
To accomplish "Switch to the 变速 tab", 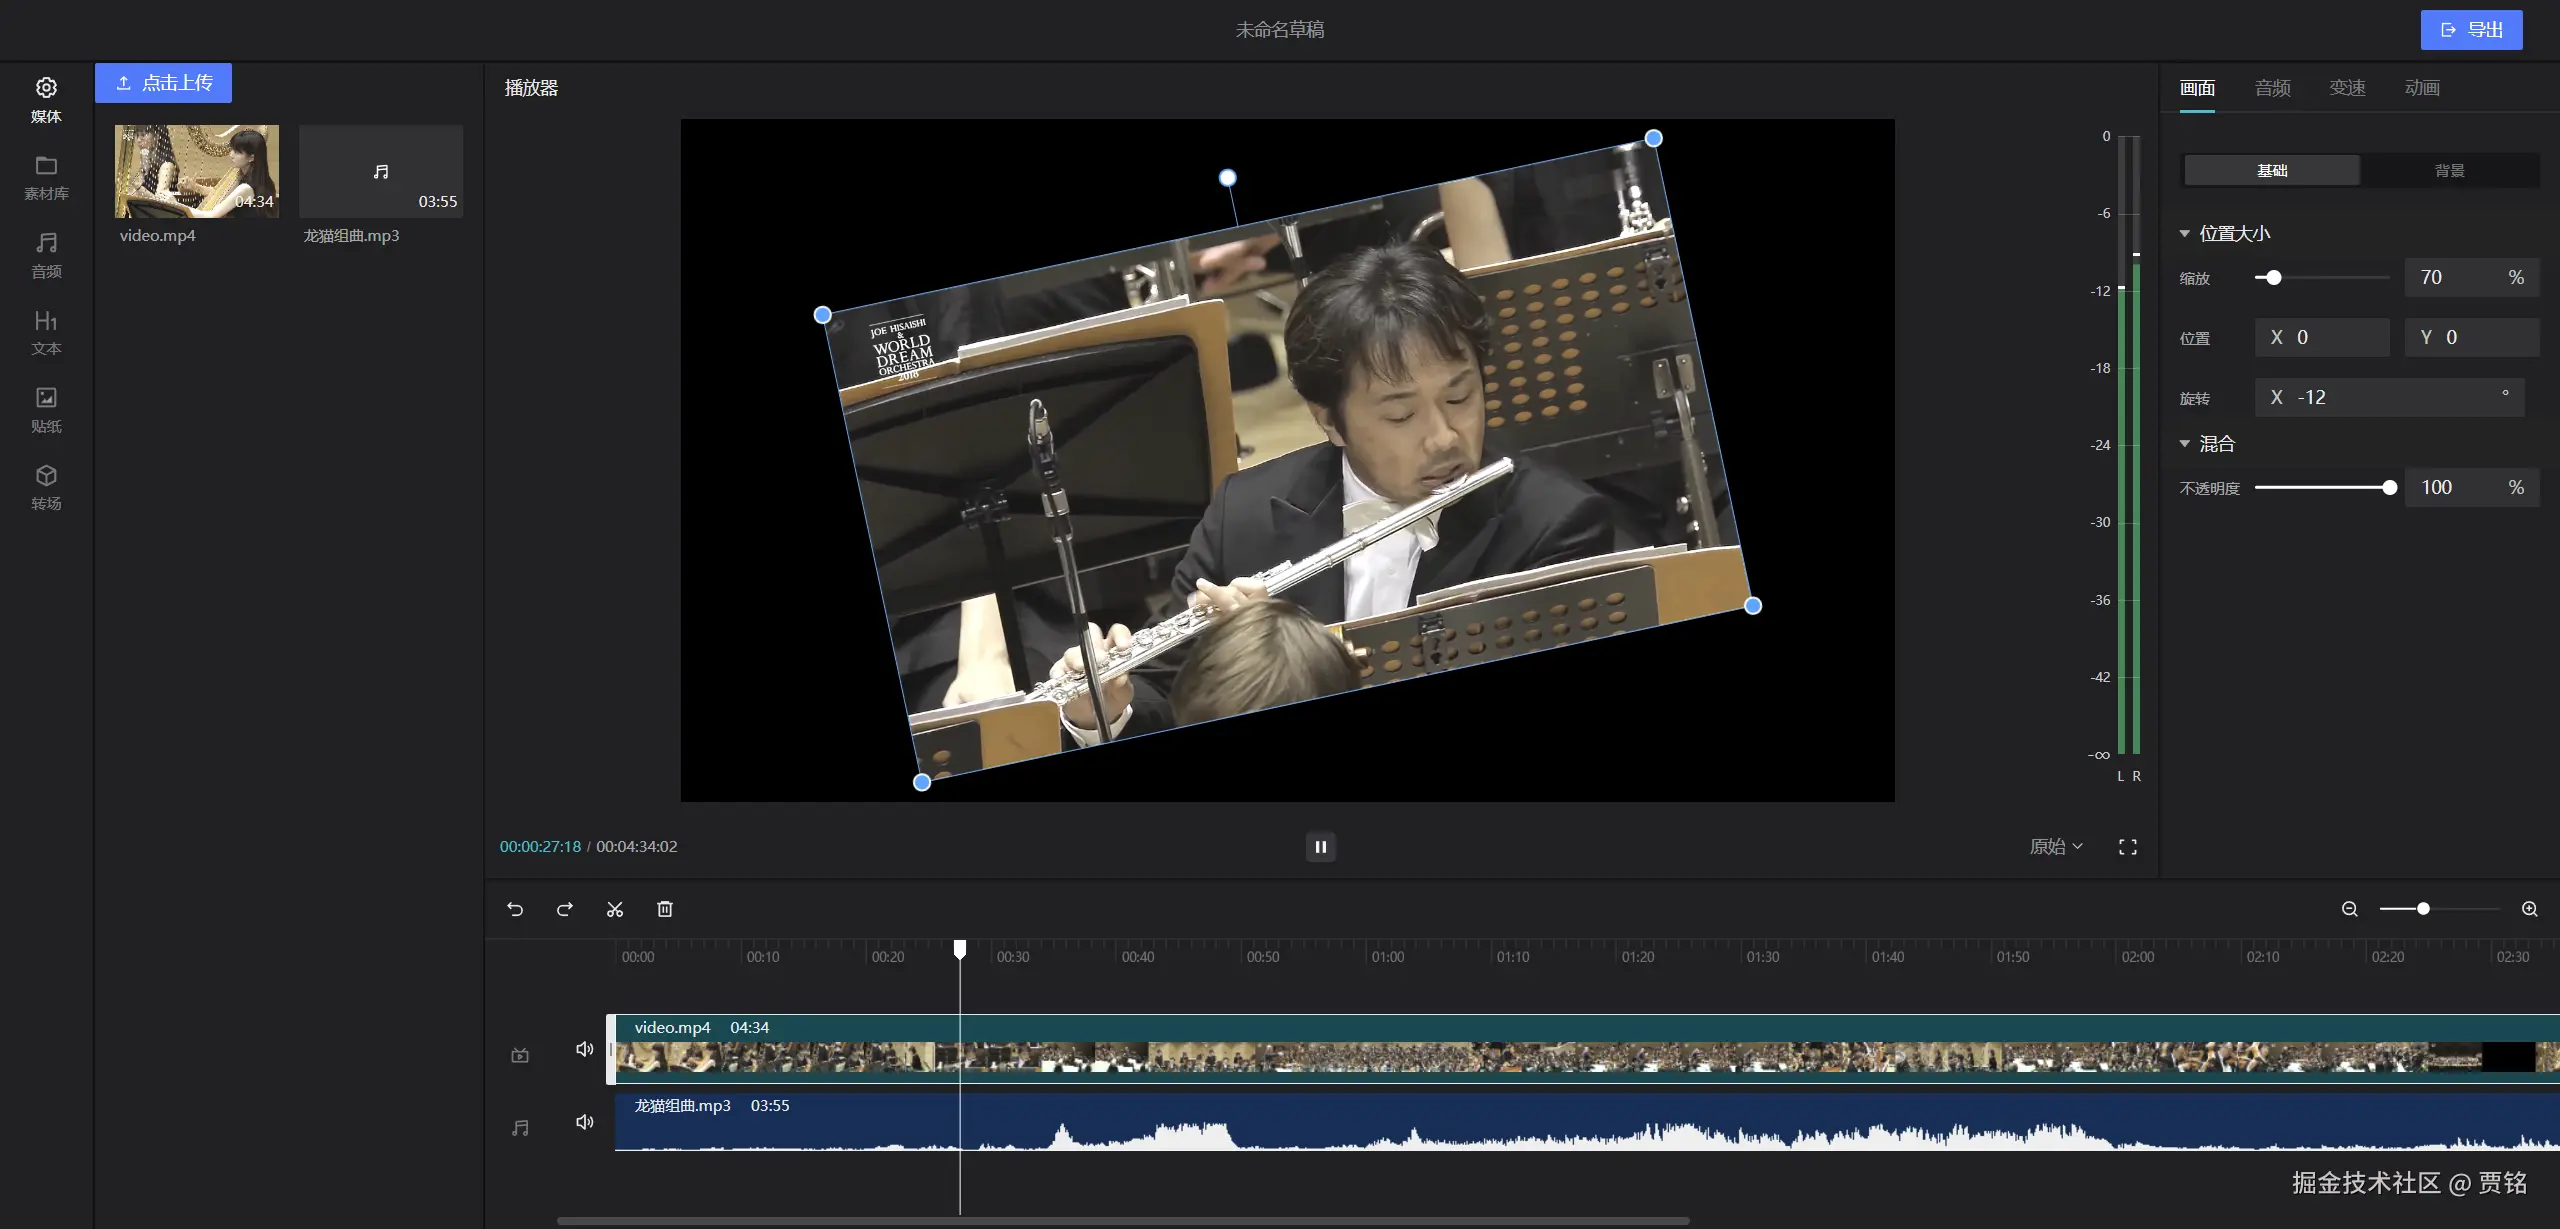I will (2347, 88).
